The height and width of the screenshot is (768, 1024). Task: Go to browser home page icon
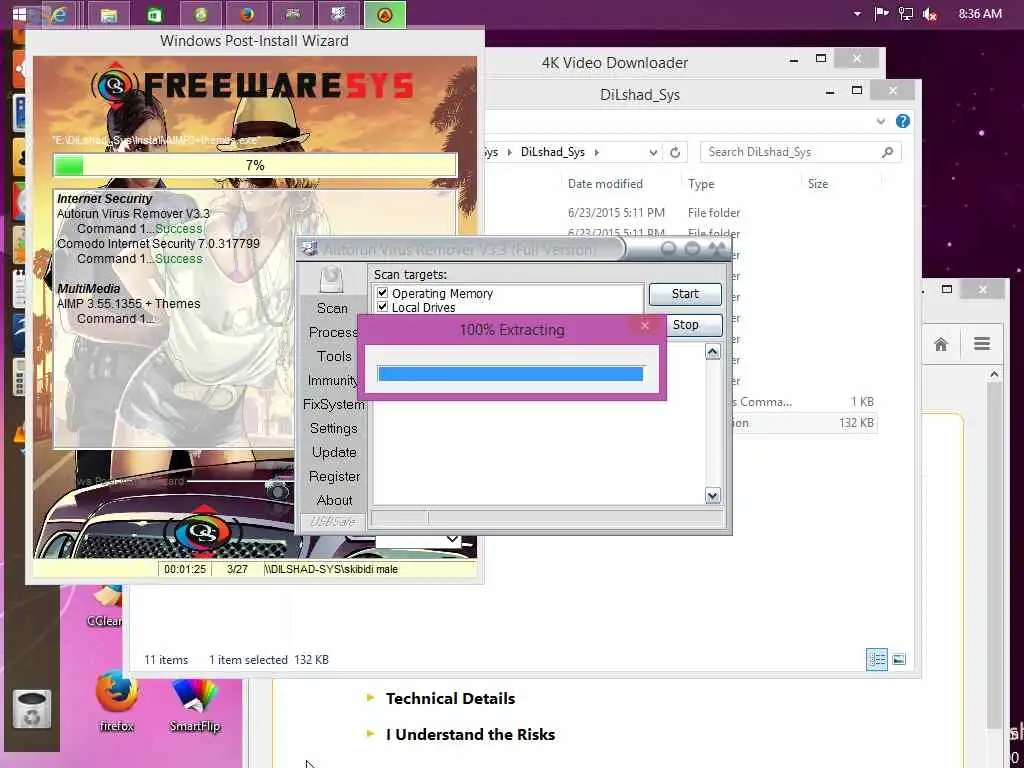(940, 344)
